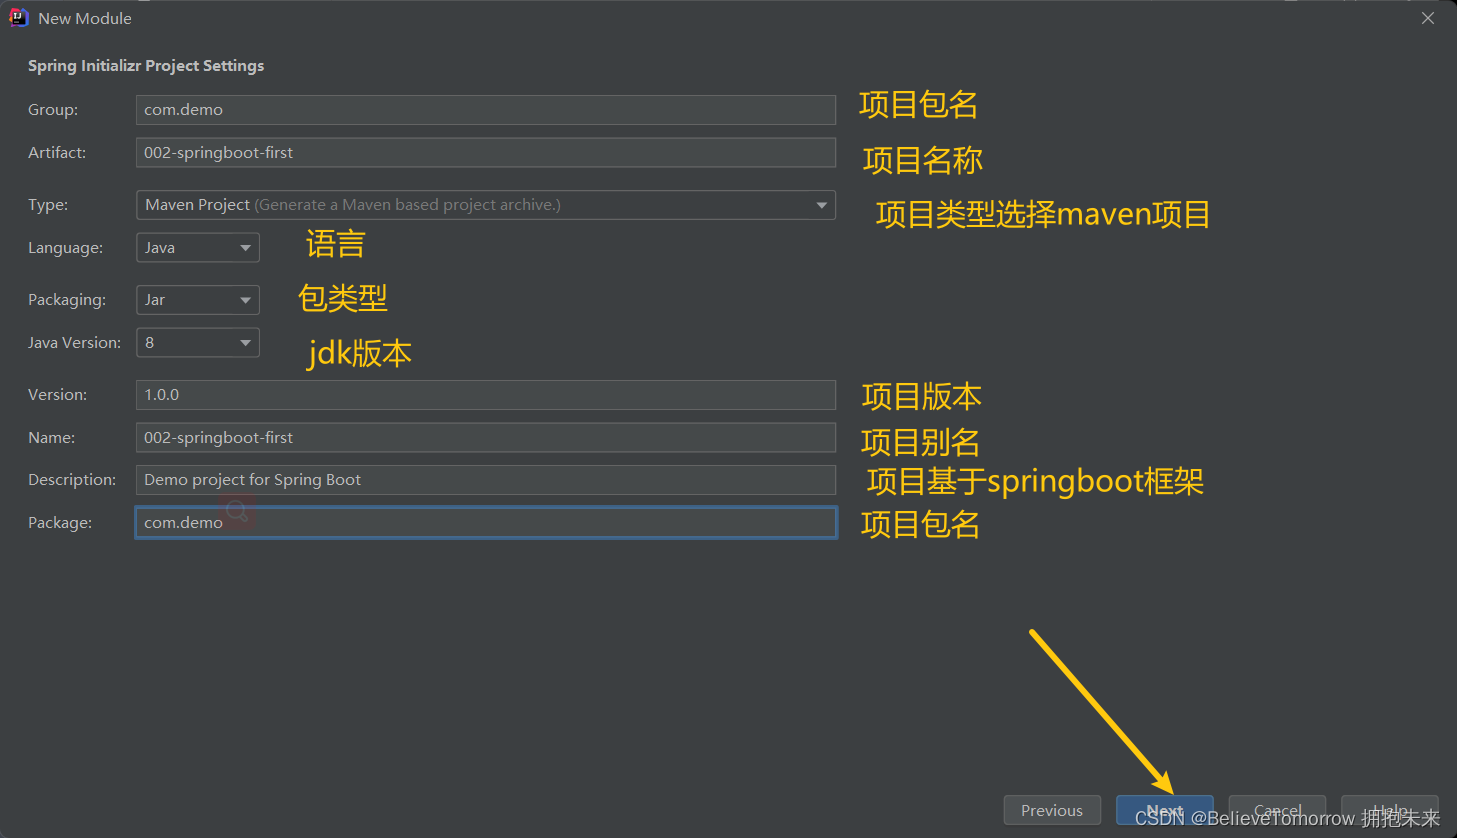Image resolution: width=1457 pixels, height=838 pixels.
Task: Click the Description label
Action: tap(72, 480)
